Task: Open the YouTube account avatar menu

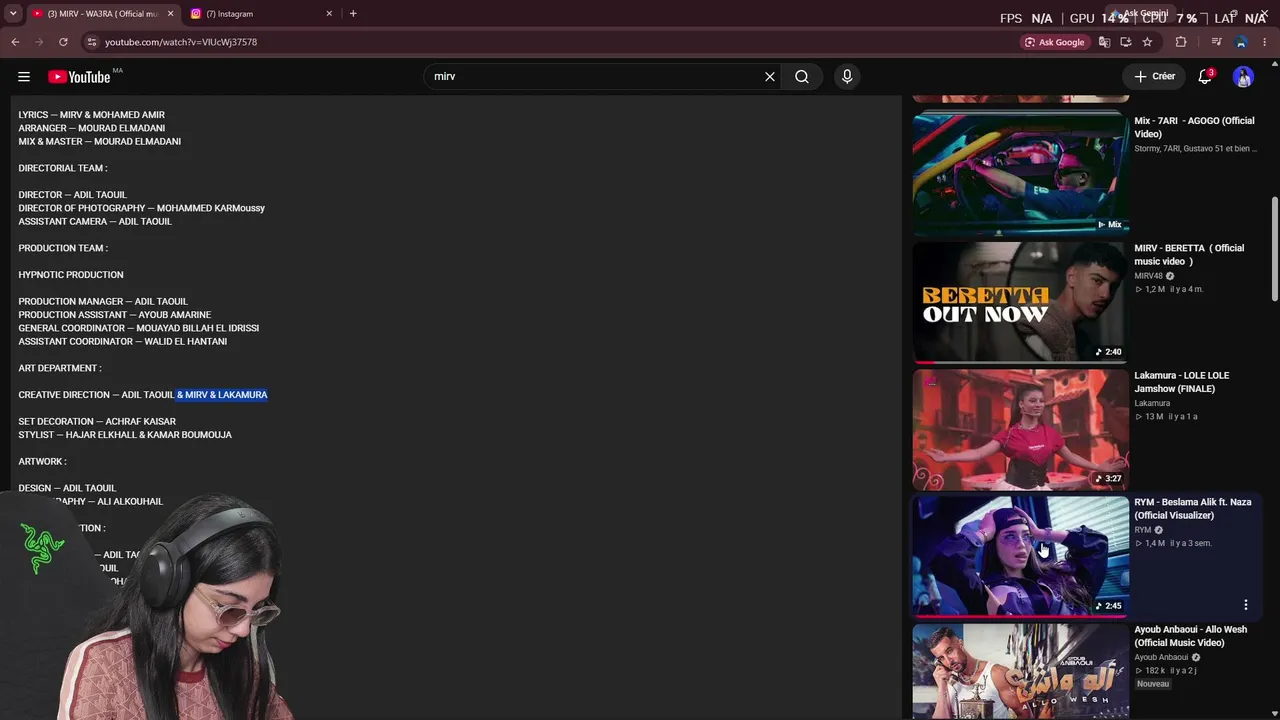Action: coord(1243,77)
